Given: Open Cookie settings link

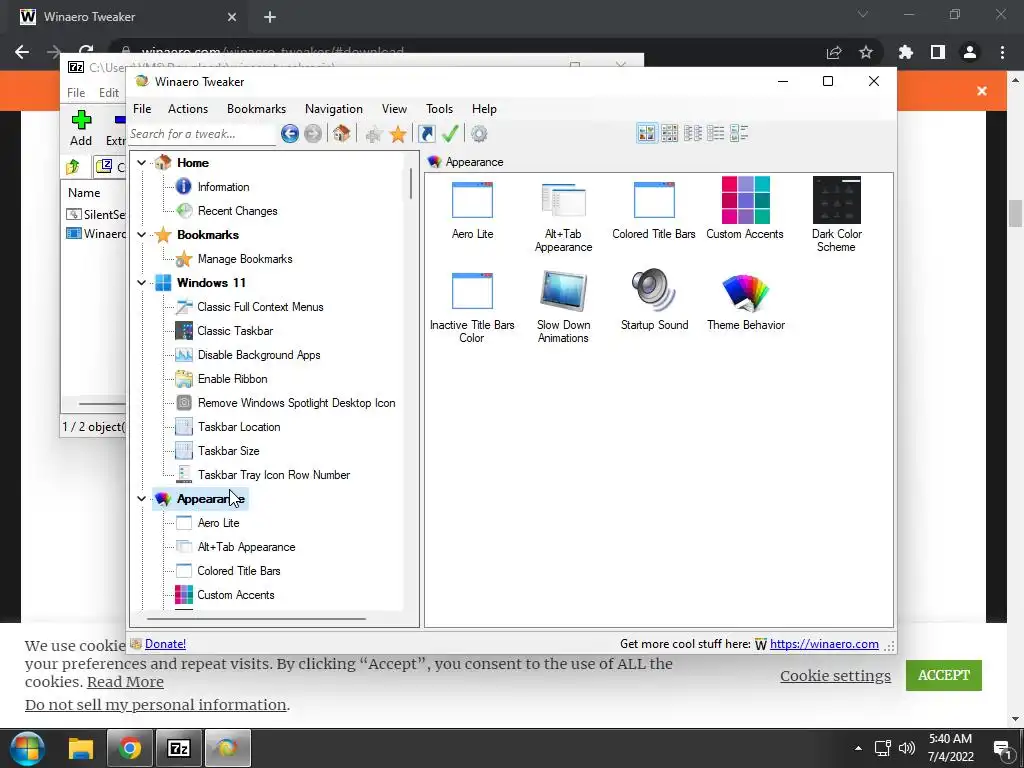Looking at the screenshot, I should click(x=835, y=676).
